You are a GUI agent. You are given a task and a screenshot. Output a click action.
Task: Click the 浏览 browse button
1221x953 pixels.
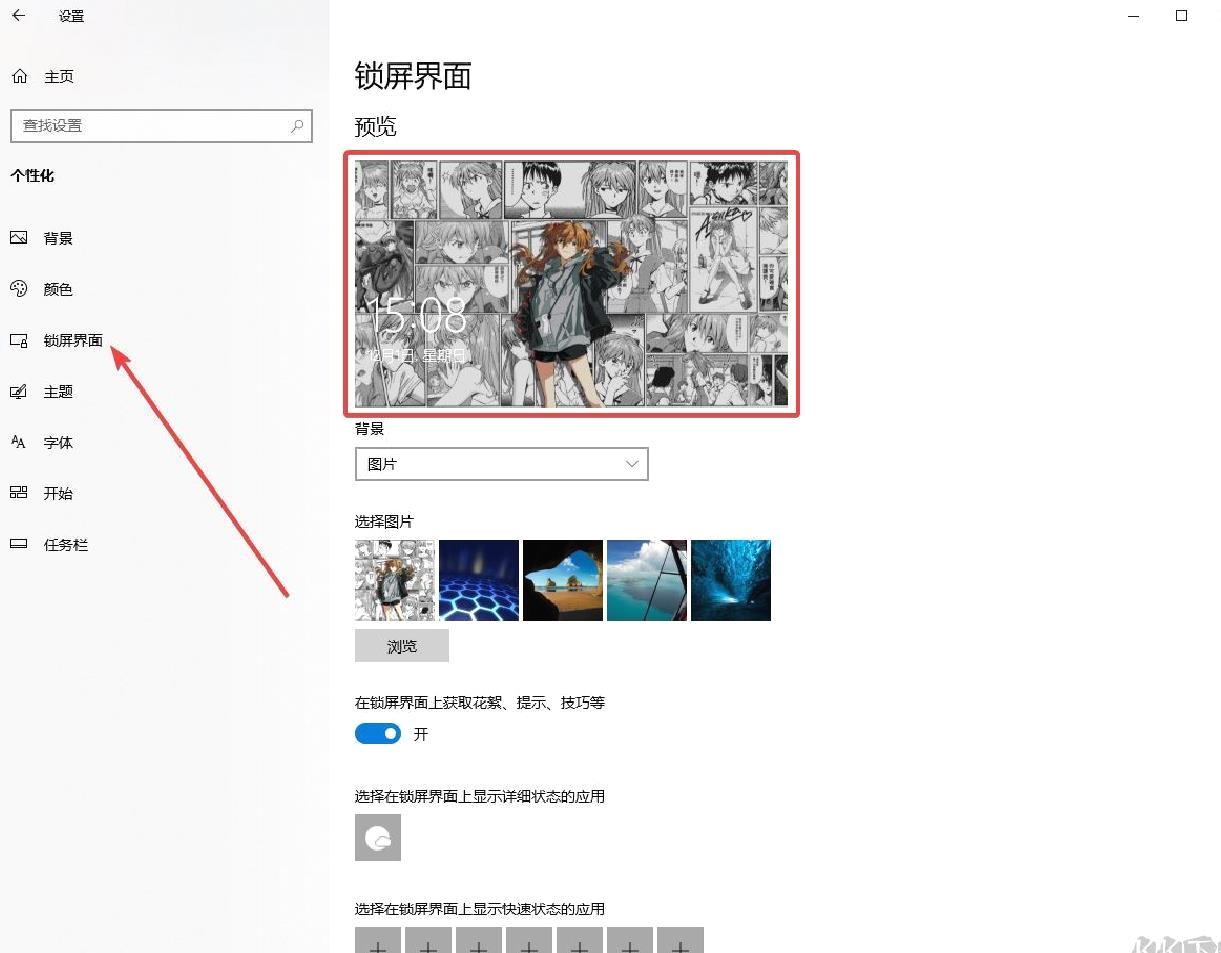(402, 646)
